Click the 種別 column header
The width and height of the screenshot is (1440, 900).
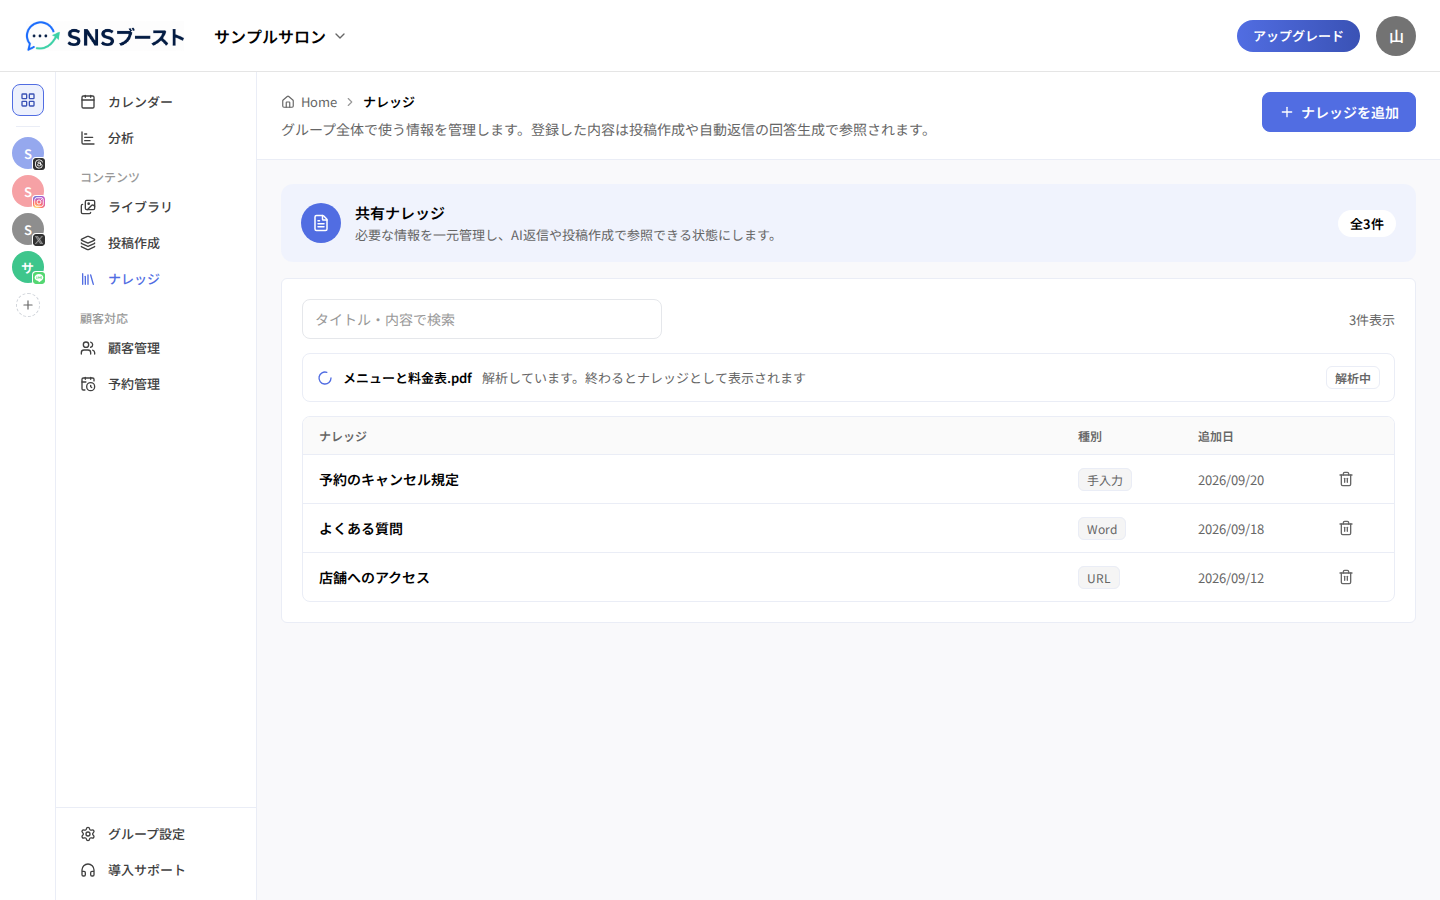pos(1090,437)
